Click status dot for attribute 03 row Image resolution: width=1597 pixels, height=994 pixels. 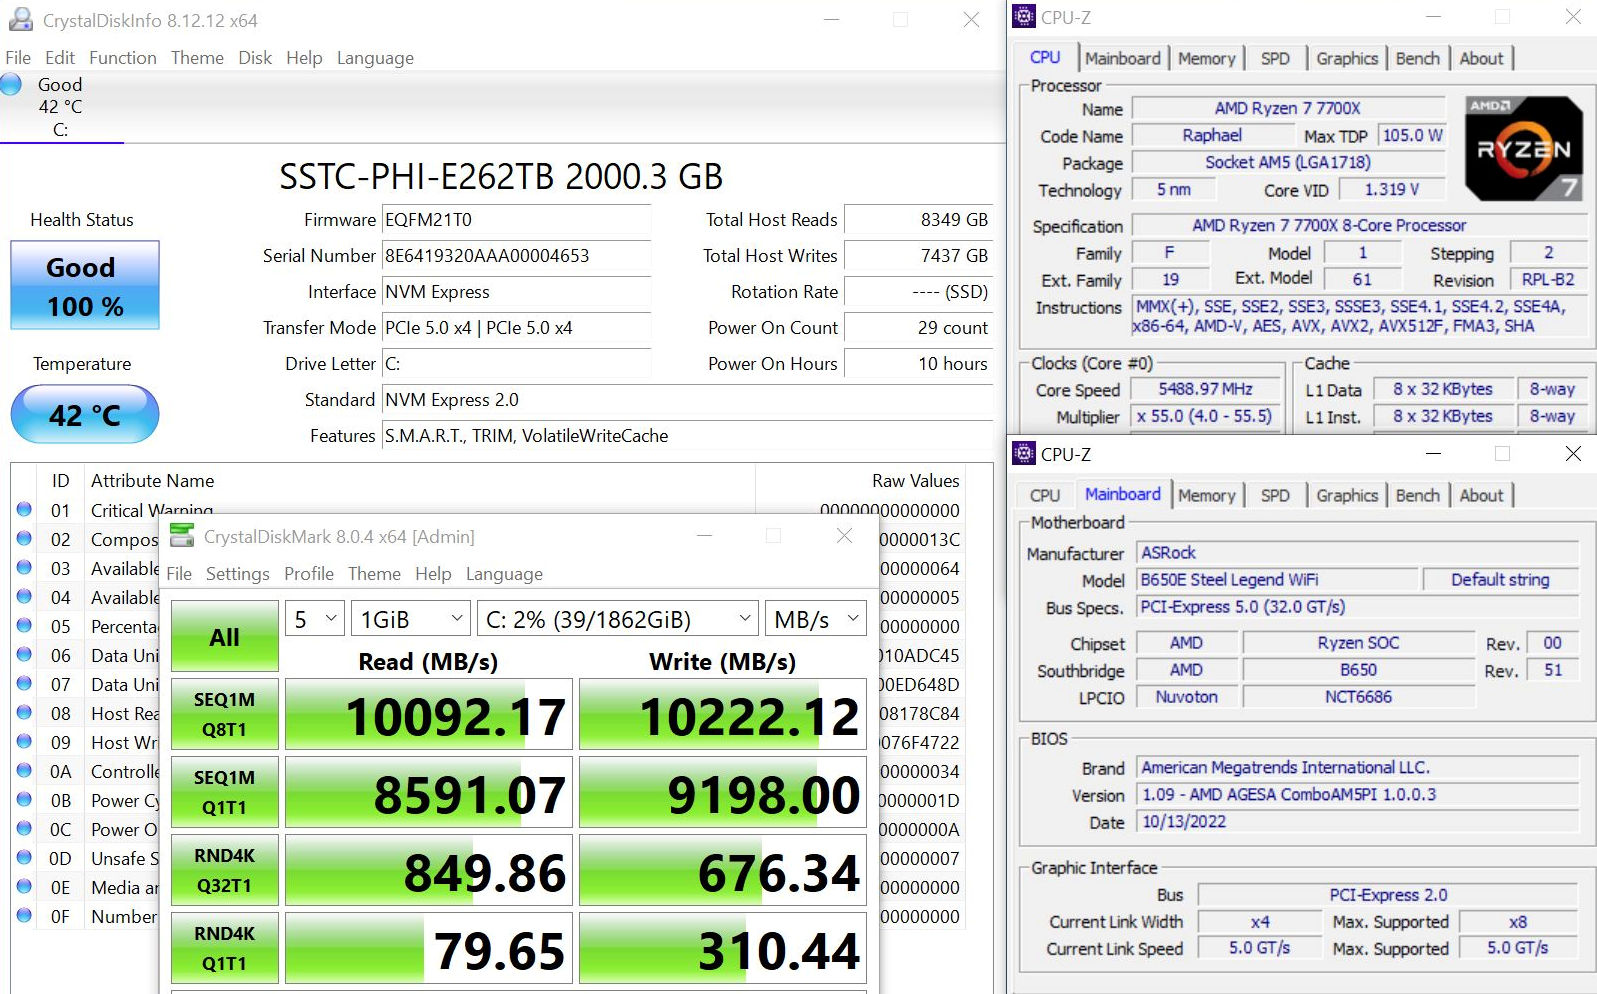coord(24,568)
